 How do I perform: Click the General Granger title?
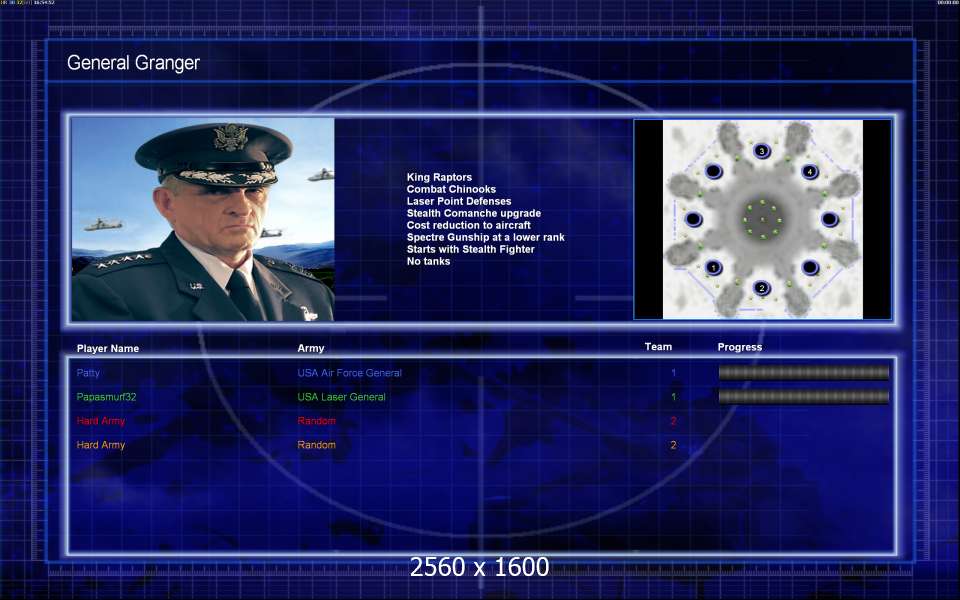click(133, 63)
